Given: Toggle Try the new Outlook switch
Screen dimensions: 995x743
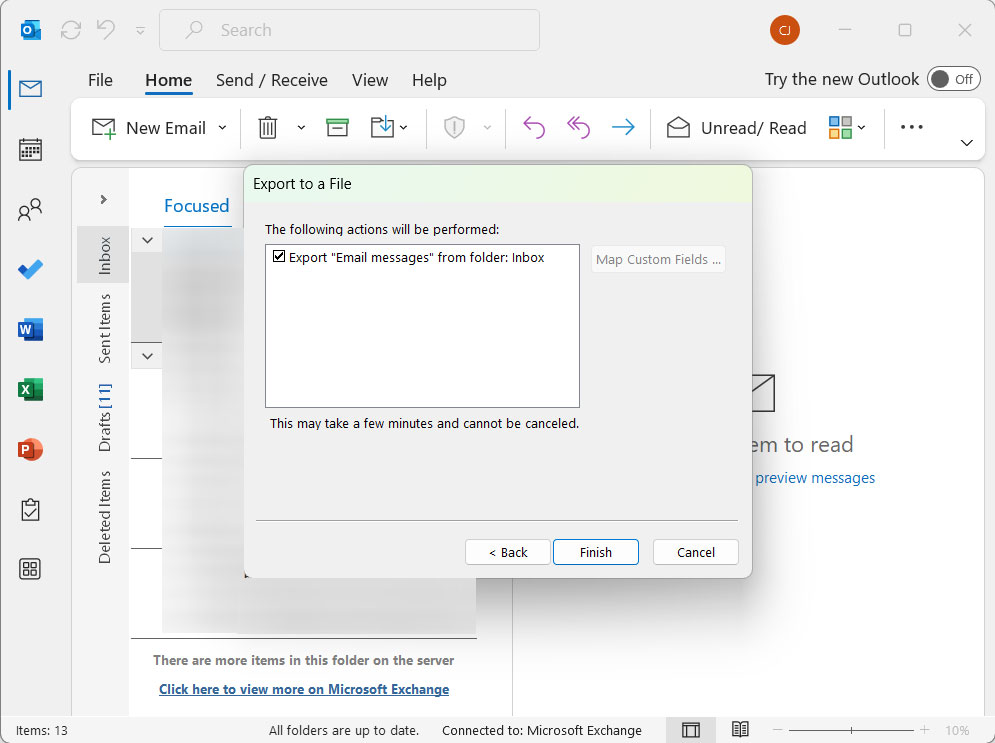Looking at the screenshot, I should pos(954,79).
